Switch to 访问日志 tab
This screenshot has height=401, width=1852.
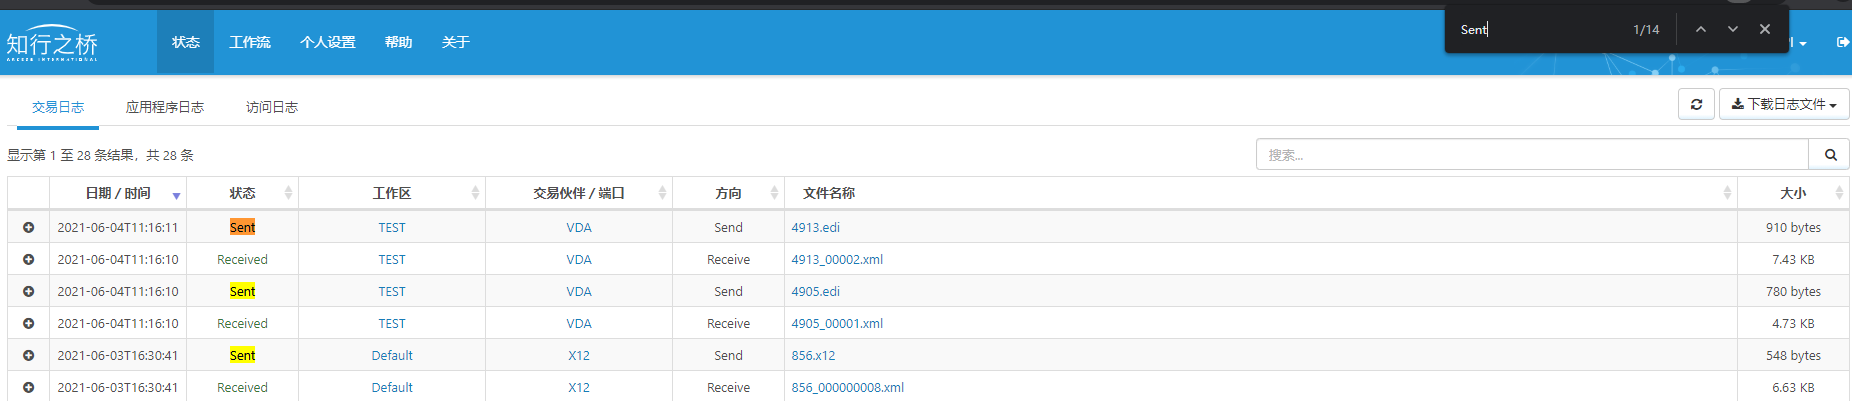tap(272, 107)
